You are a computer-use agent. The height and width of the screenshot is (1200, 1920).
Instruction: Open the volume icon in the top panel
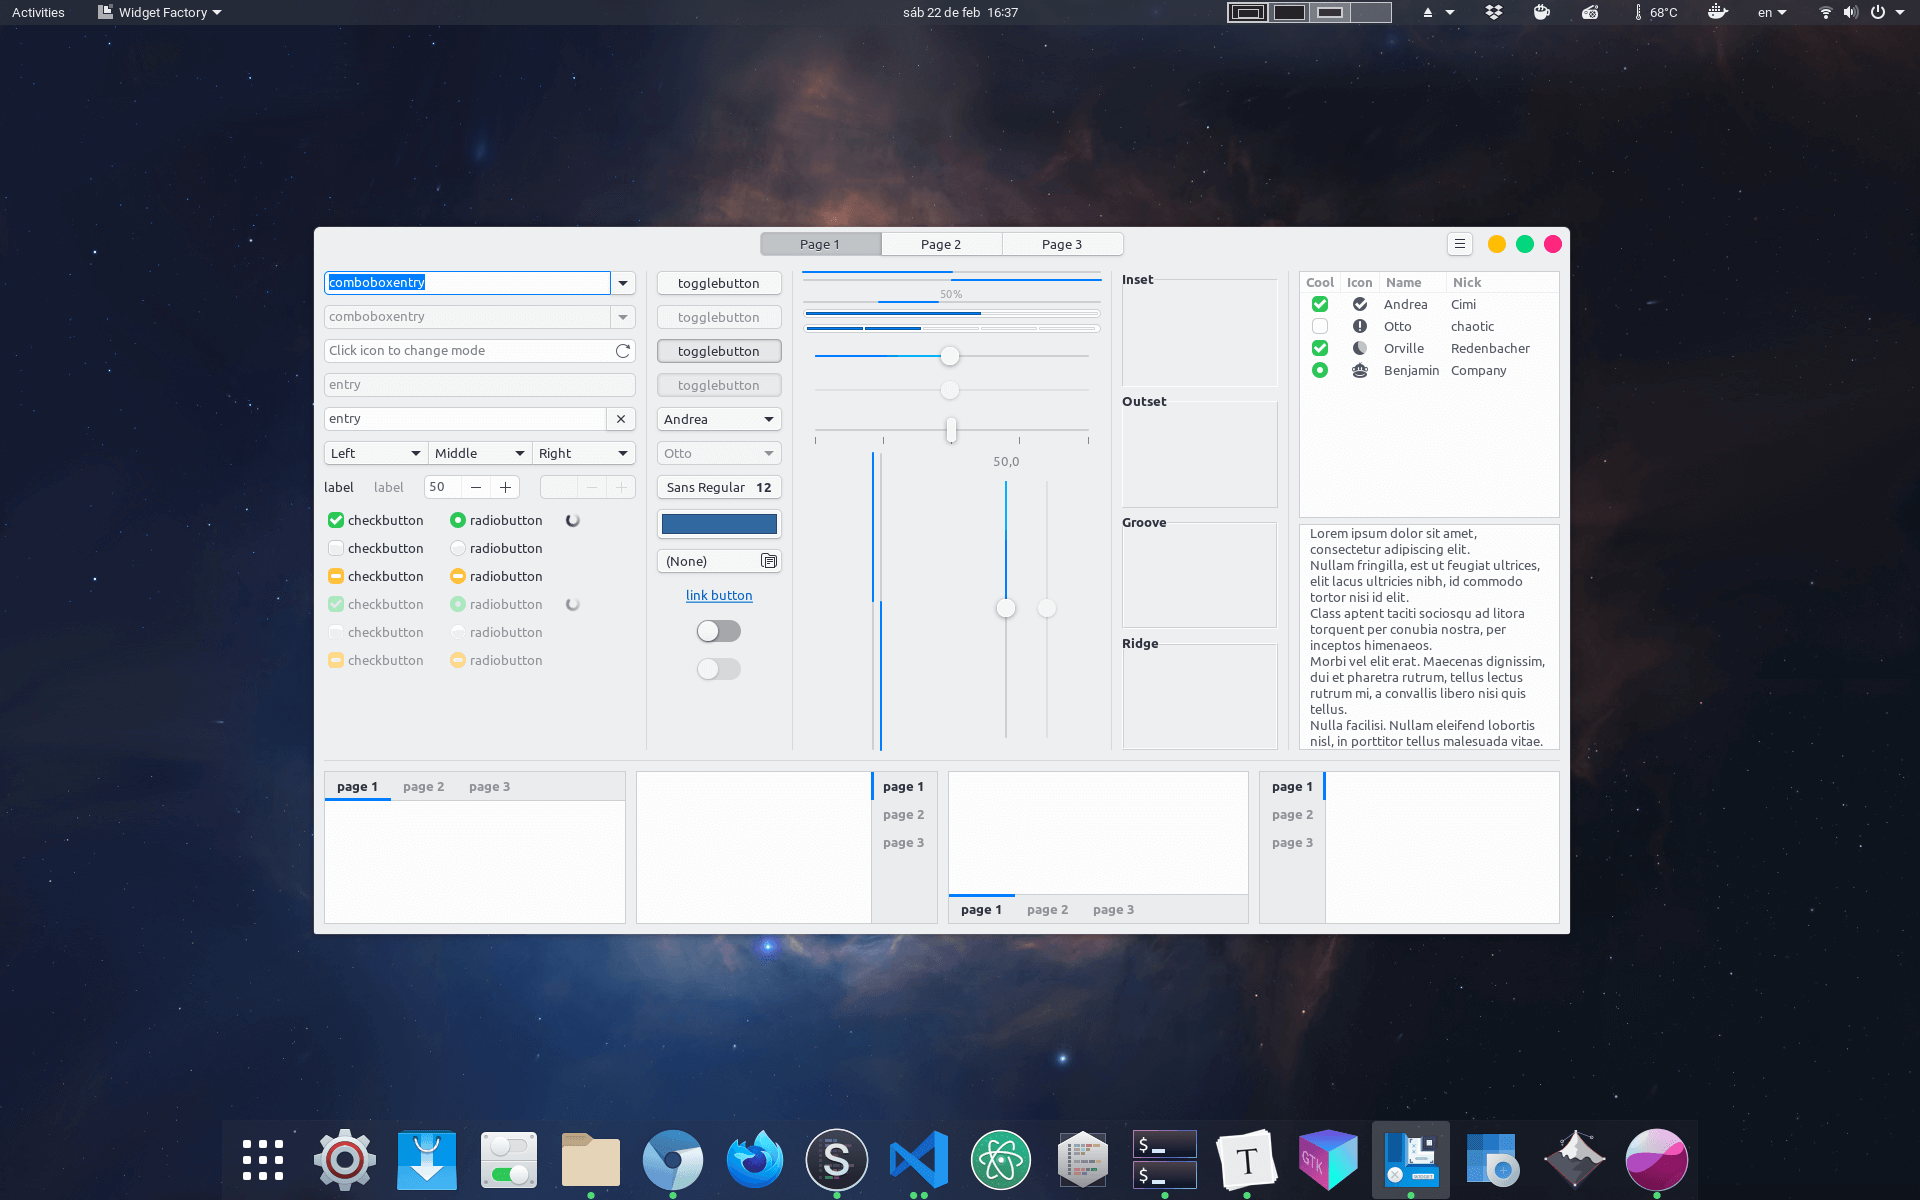click(1851, 12)
